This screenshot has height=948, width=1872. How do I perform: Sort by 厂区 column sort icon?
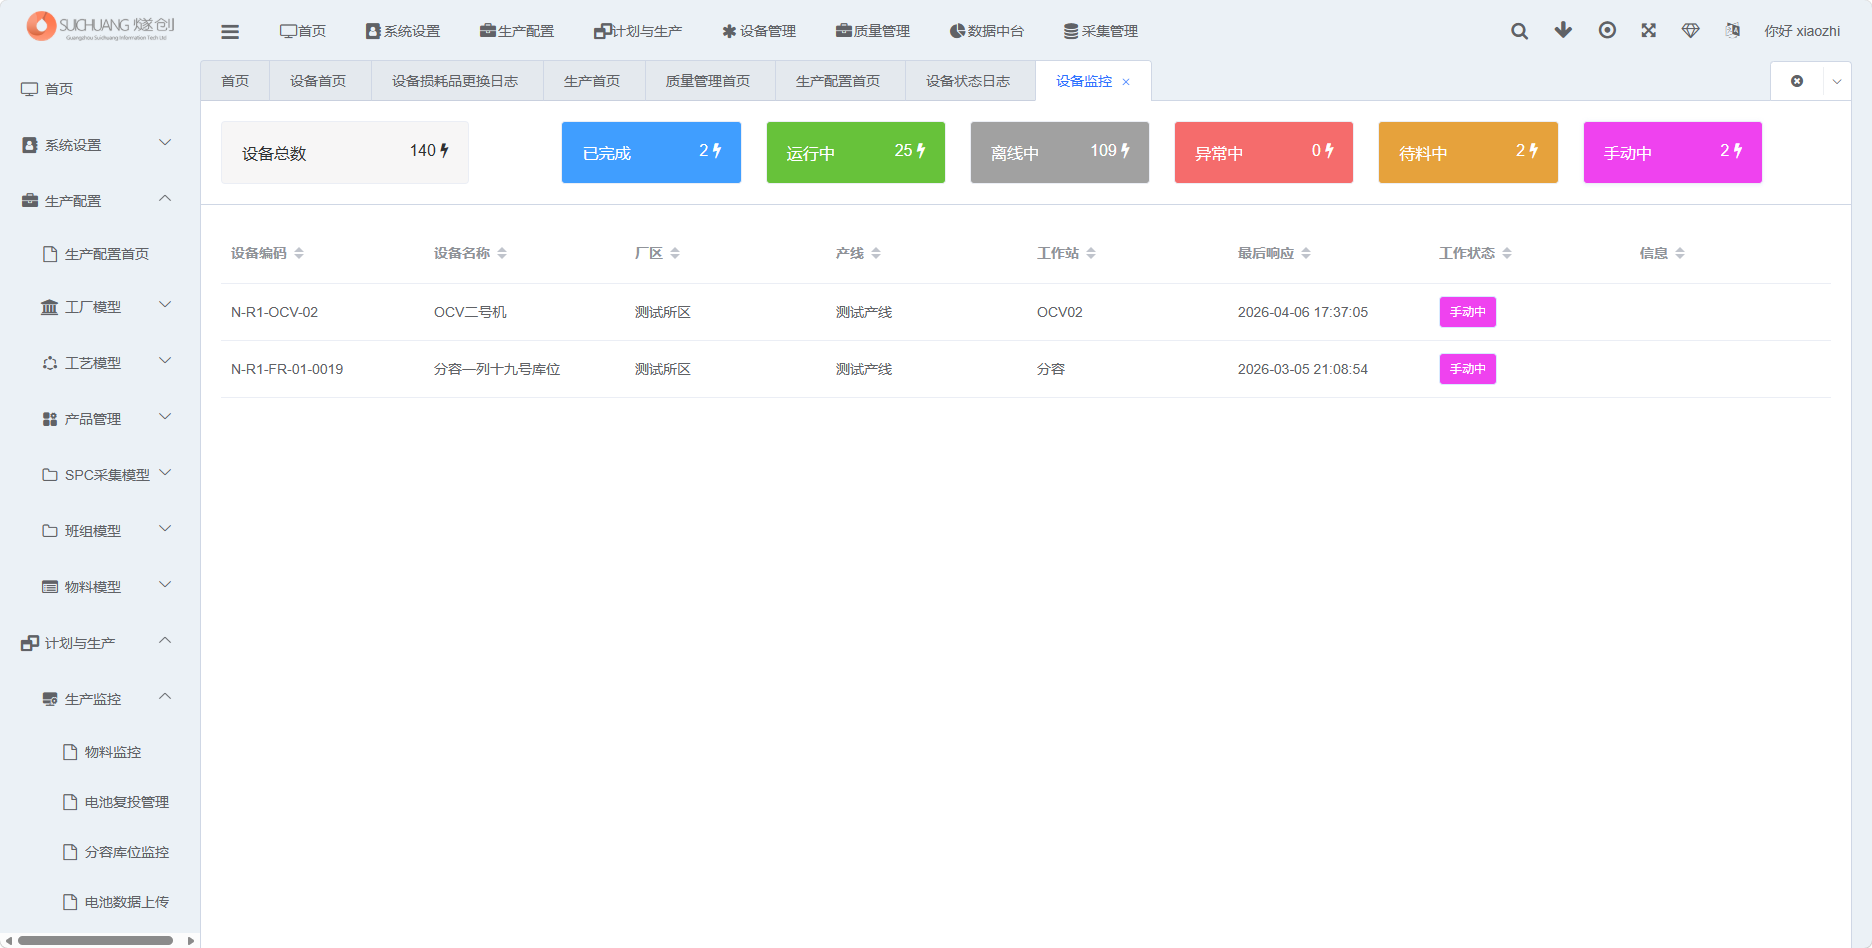tap(675, 253)
